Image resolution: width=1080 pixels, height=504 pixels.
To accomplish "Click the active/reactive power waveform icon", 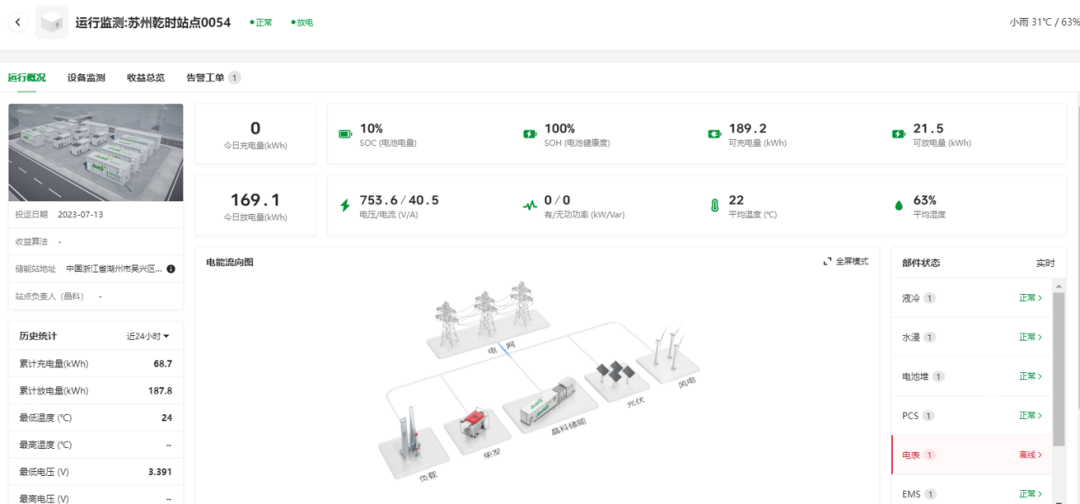I will 530,206.
